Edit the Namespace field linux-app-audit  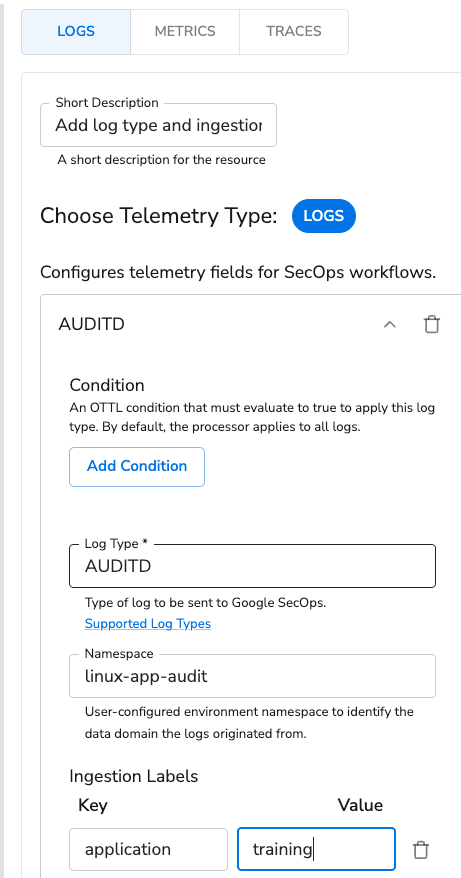(x=252, y=676)
